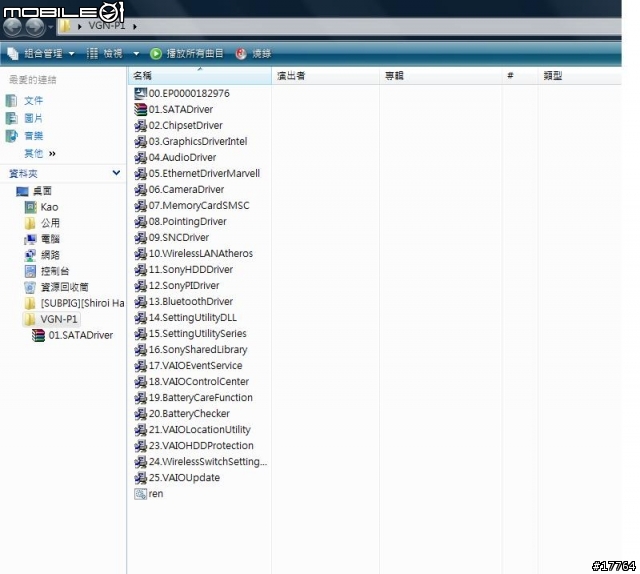Click the 13.BluetoothDriver installer icon
The image size is (640, 574).
coord(140,302)
